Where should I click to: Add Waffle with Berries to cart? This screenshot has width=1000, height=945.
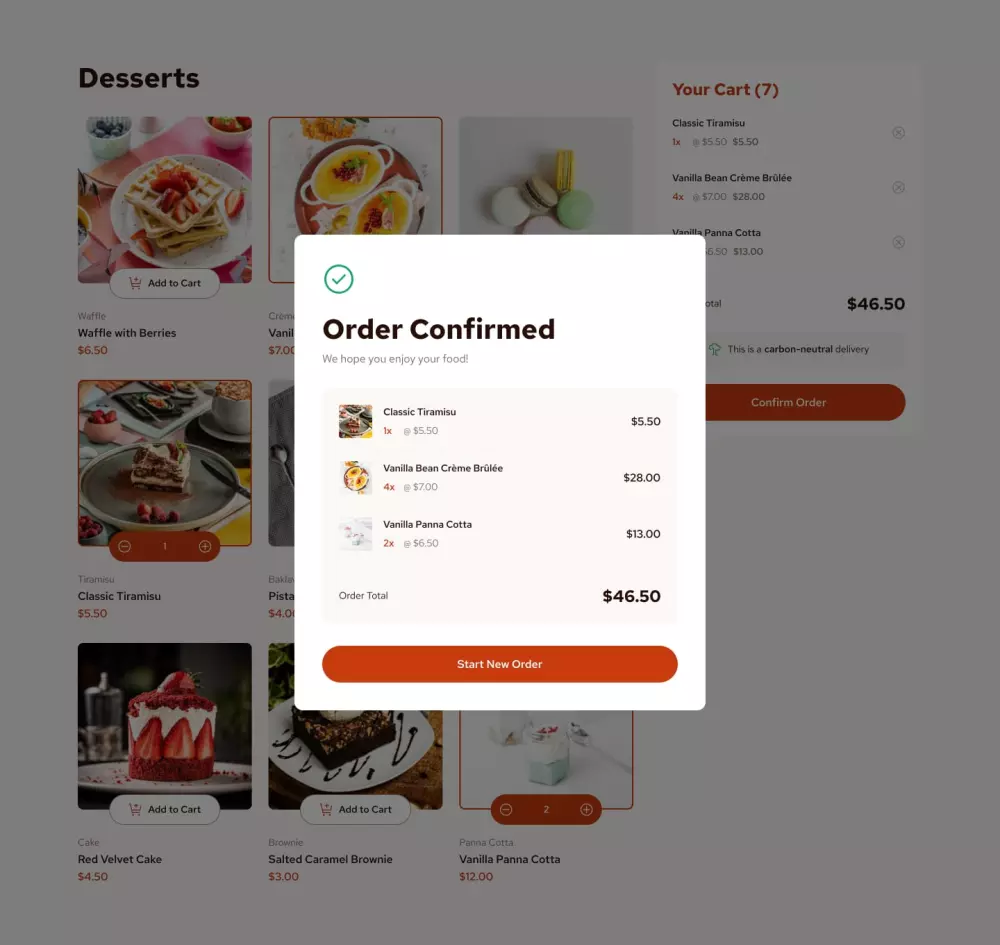pos(165,283)
